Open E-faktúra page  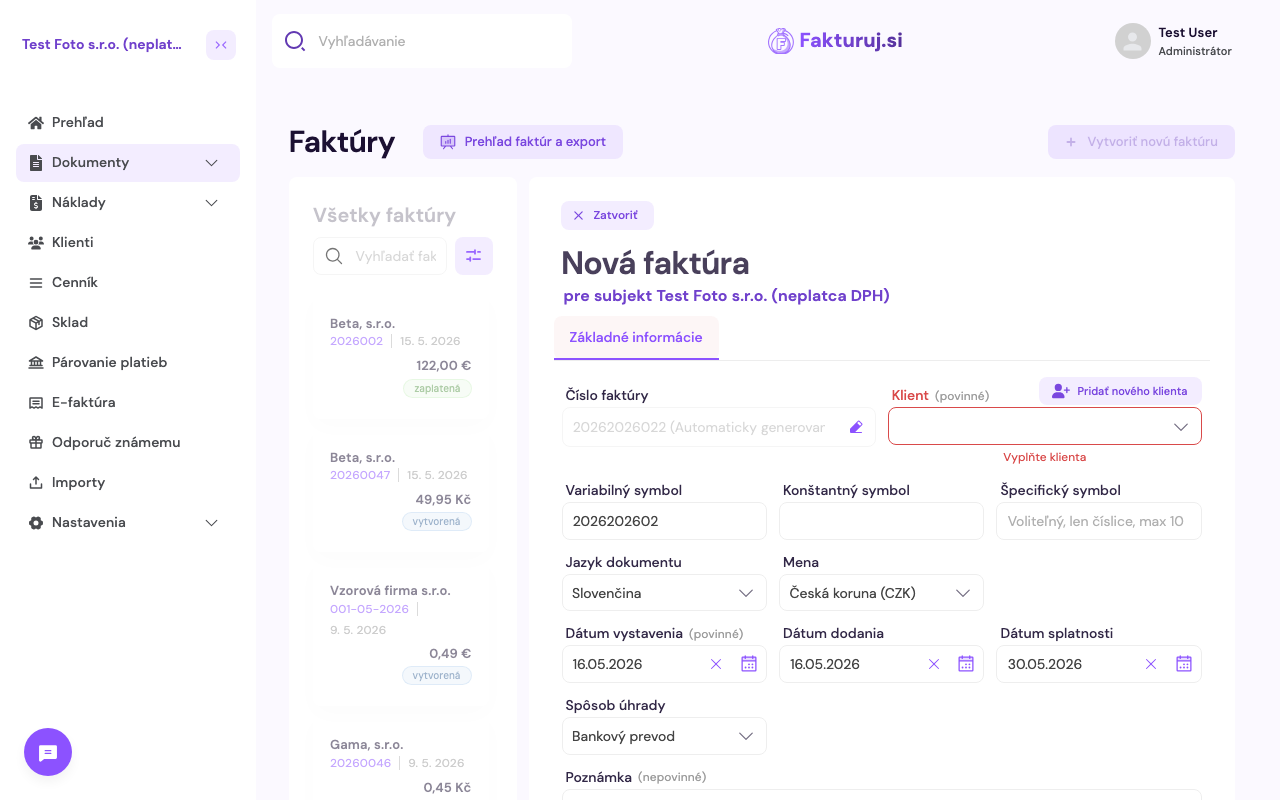[x=128, y=403]
